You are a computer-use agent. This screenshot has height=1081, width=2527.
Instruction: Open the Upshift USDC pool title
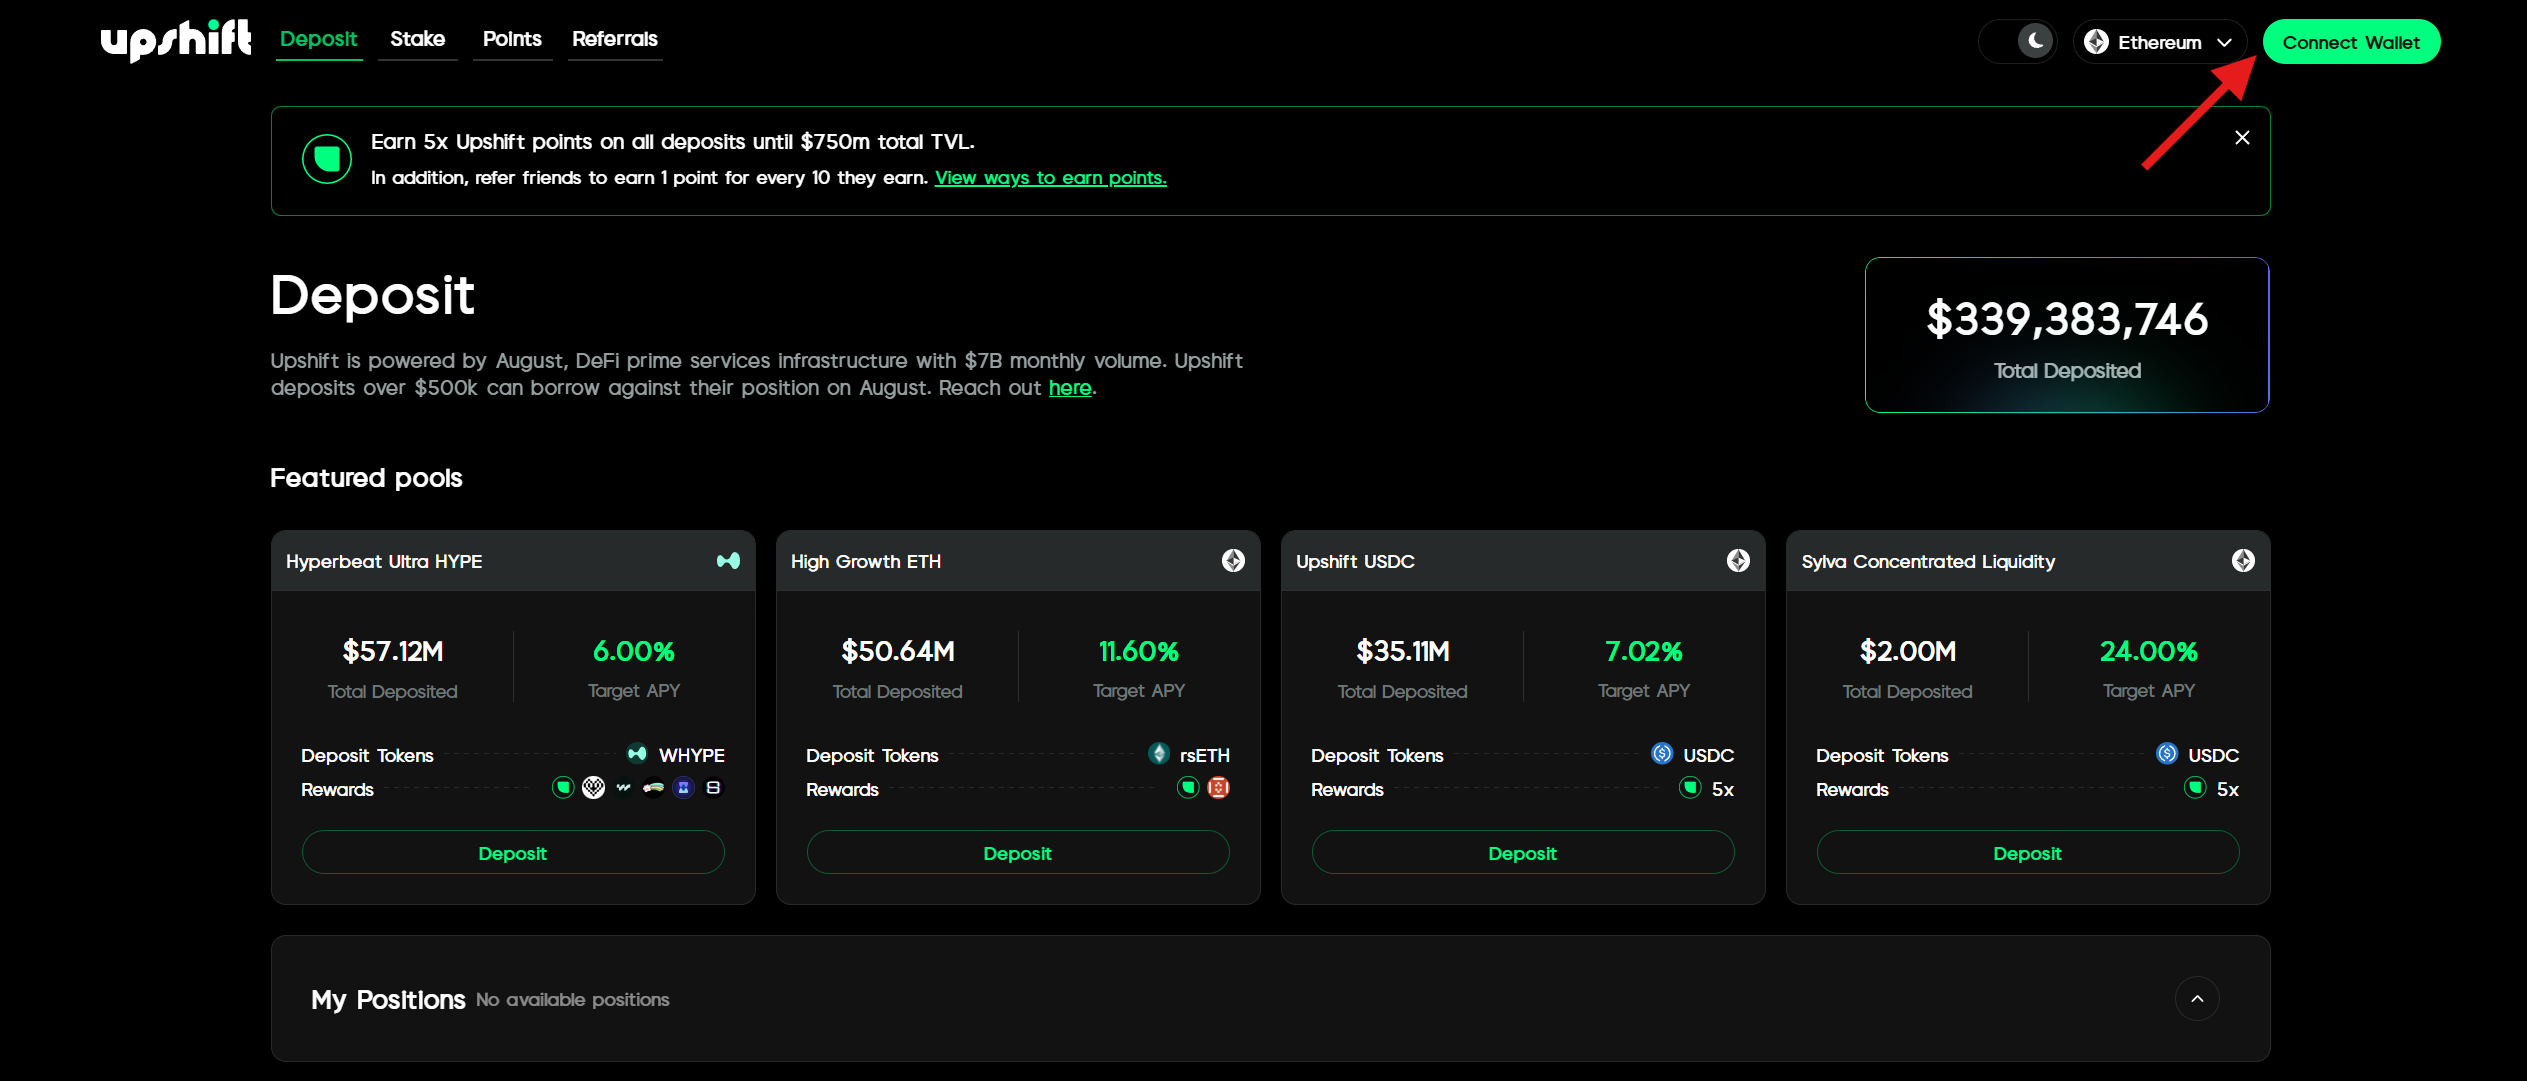[1355, 562]
